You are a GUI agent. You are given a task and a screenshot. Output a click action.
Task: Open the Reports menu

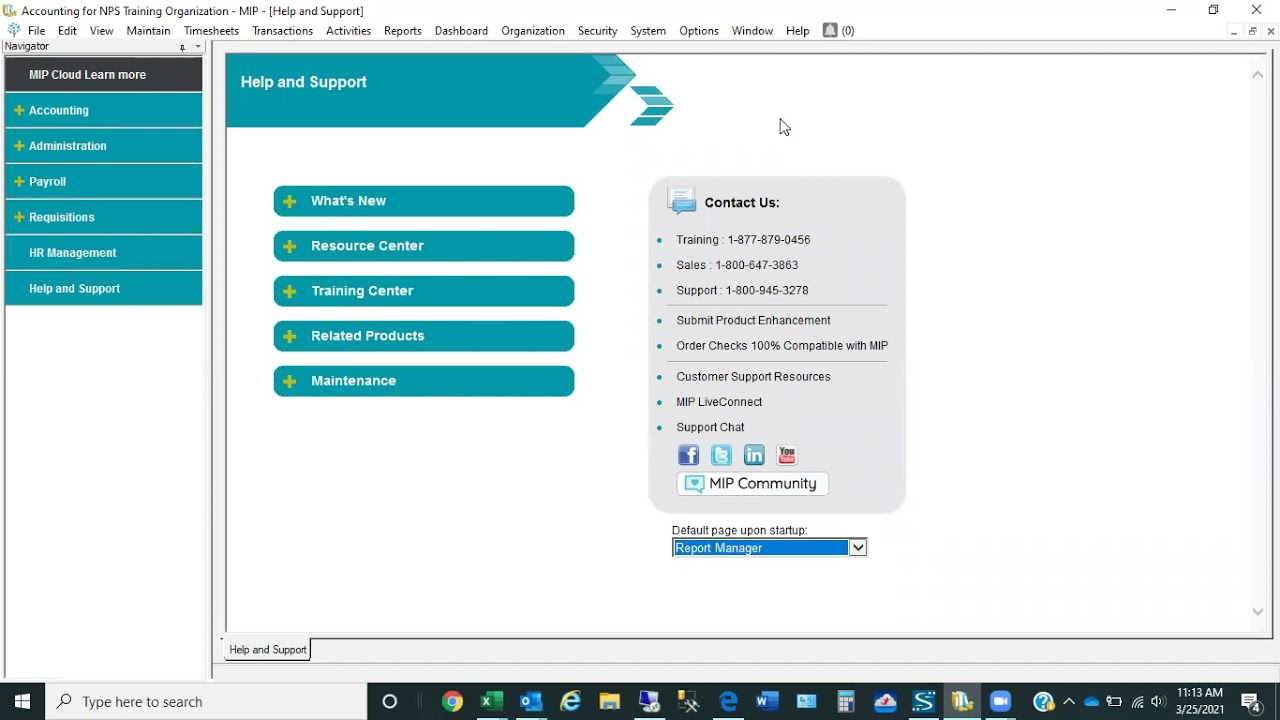(403, 31)
